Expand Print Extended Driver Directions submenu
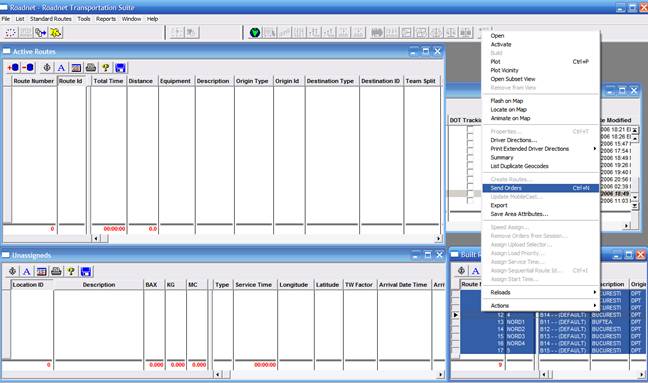 point(541,149)
